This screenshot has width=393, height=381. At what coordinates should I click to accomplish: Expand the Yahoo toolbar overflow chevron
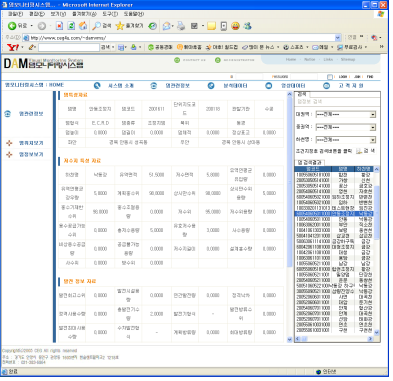382,47
